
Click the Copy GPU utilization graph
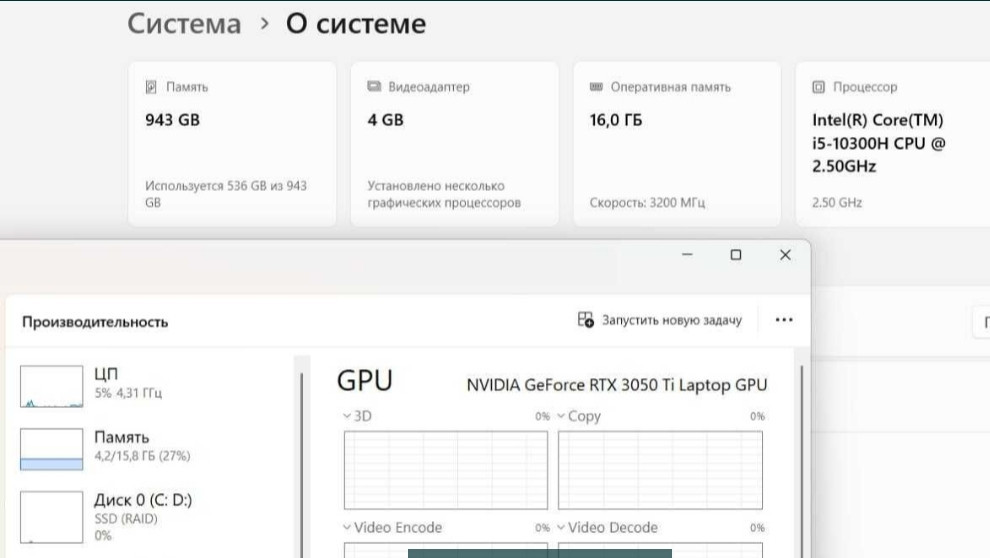660,470
